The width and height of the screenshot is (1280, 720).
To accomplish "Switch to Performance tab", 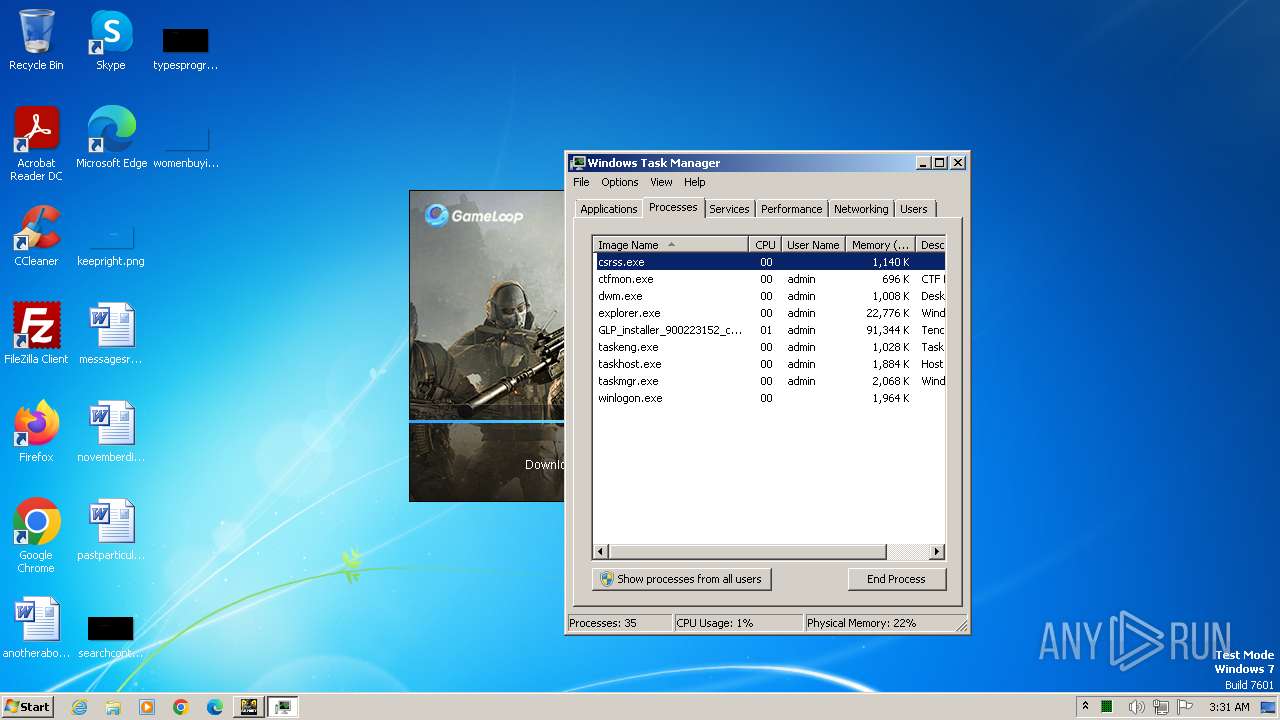I will [791, 209].
